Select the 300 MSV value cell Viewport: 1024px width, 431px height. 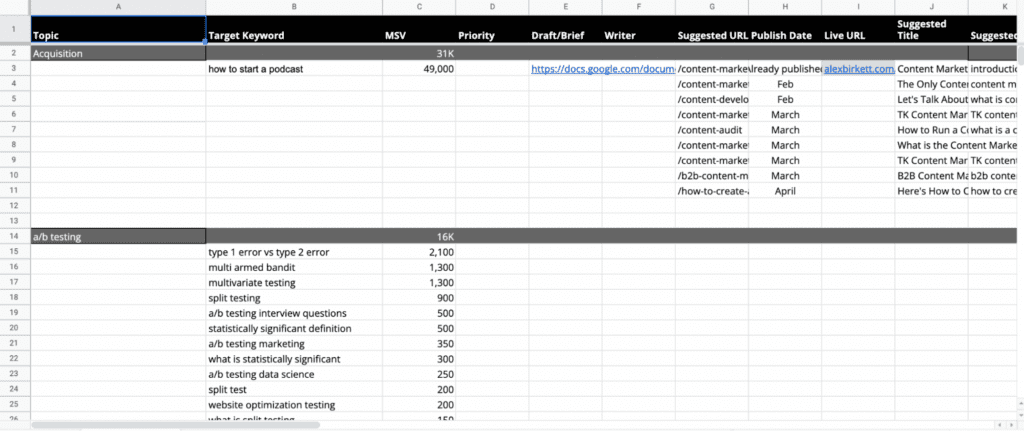click(x=419, y=359)
